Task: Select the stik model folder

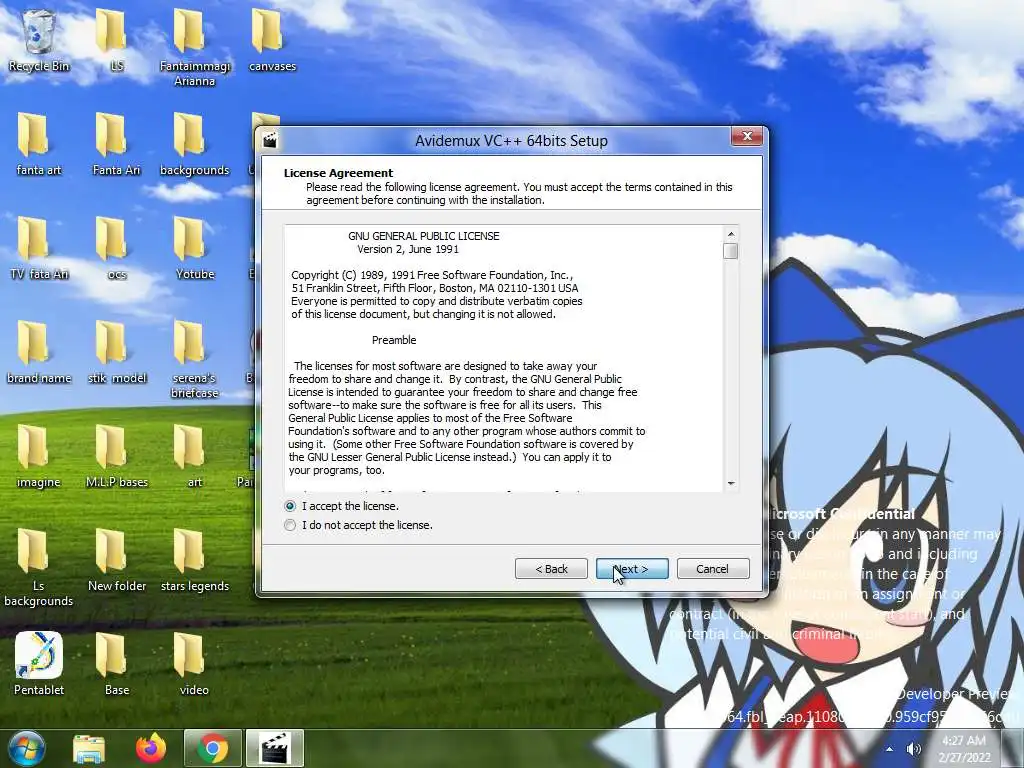Action: click(116, 352)
